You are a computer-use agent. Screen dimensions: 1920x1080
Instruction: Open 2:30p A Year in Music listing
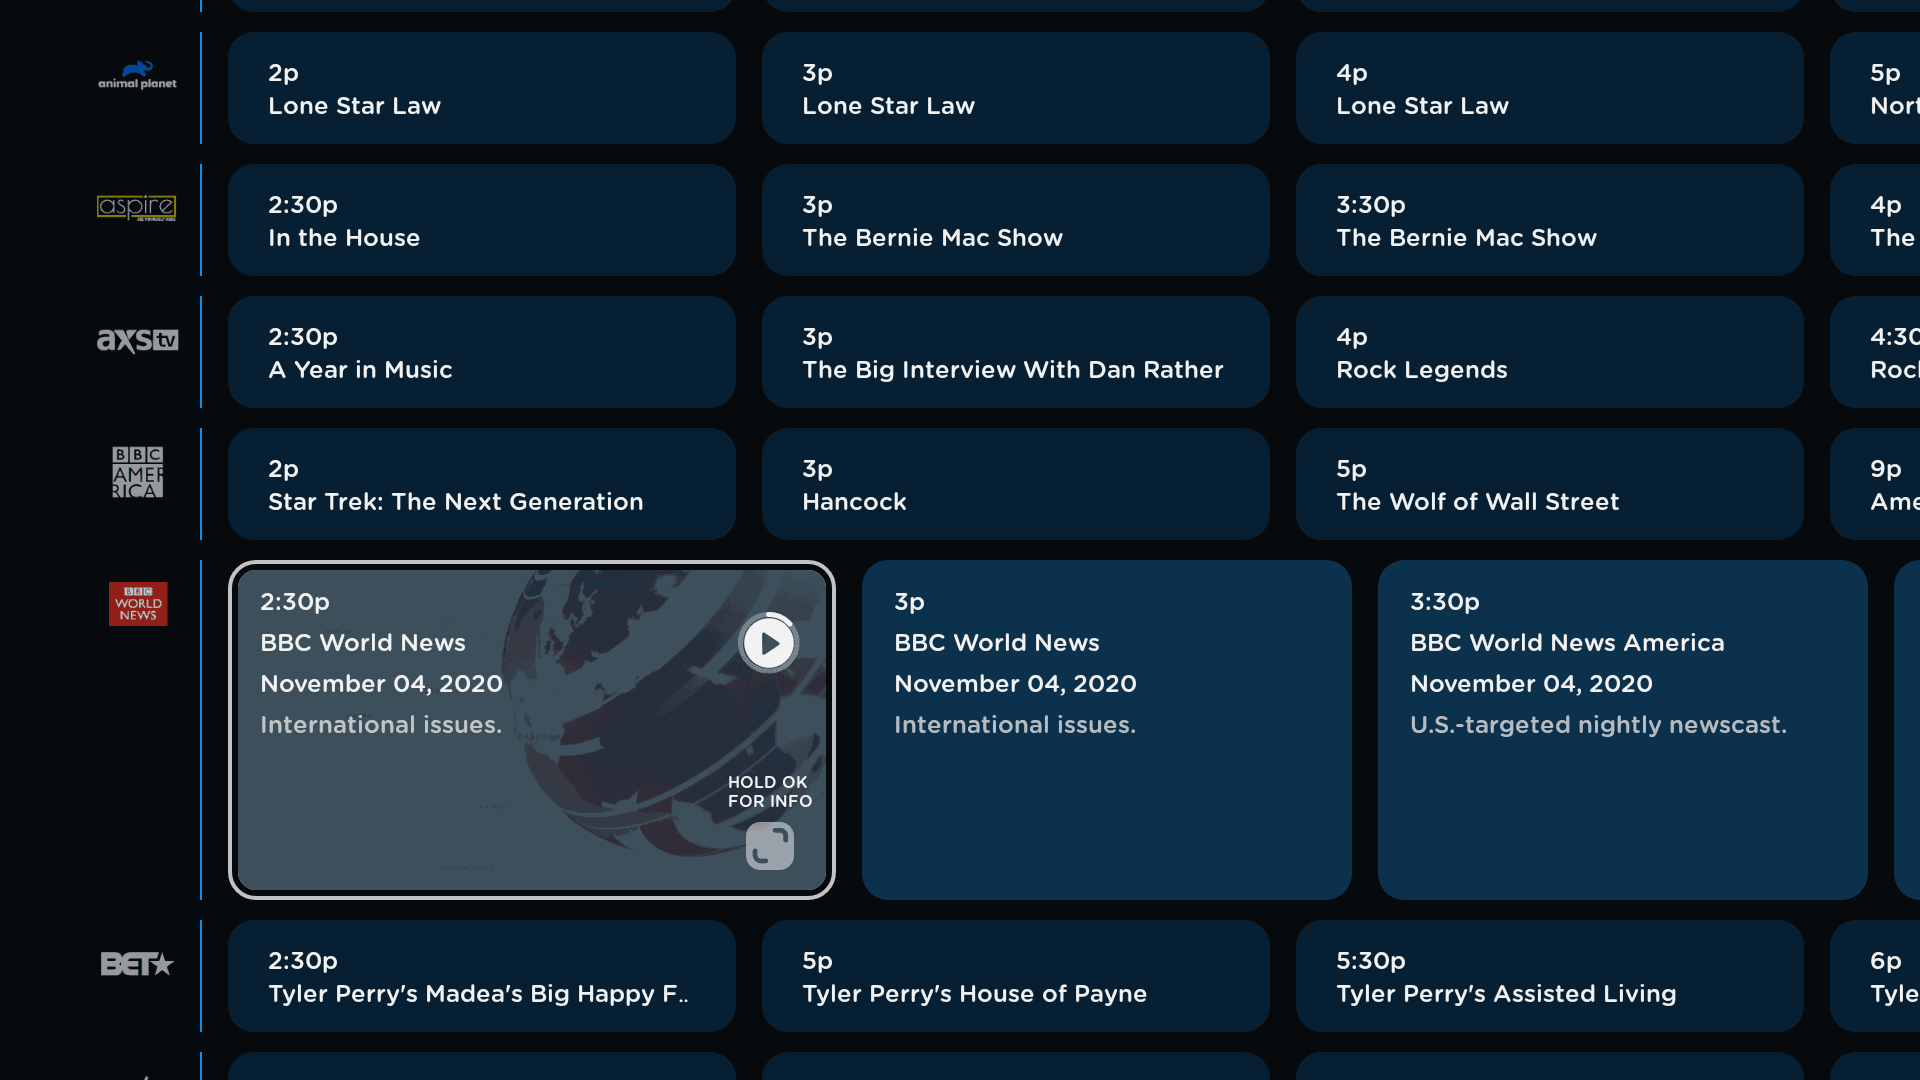point(482,352)
